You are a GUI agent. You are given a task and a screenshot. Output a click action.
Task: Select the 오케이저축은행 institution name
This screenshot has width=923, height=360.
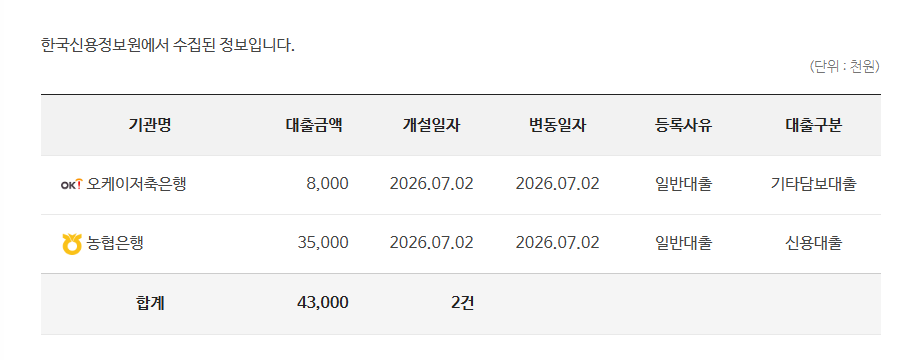(x=136, y=184)
